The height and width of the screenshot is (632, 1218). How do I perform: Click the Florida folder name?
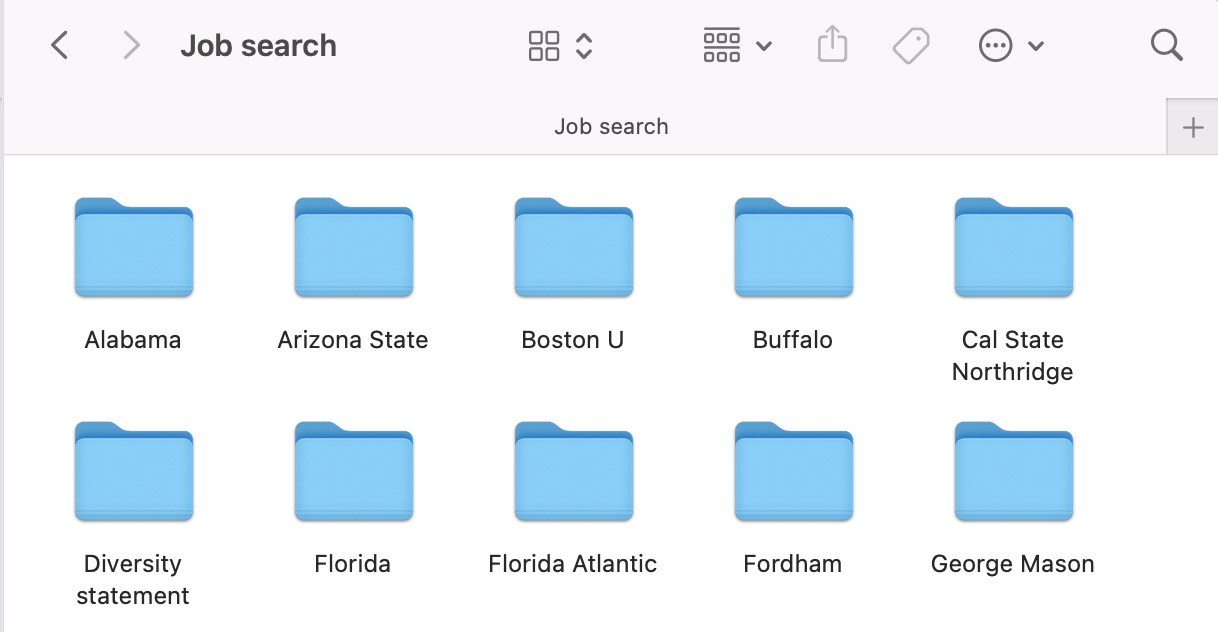(353, 564)
